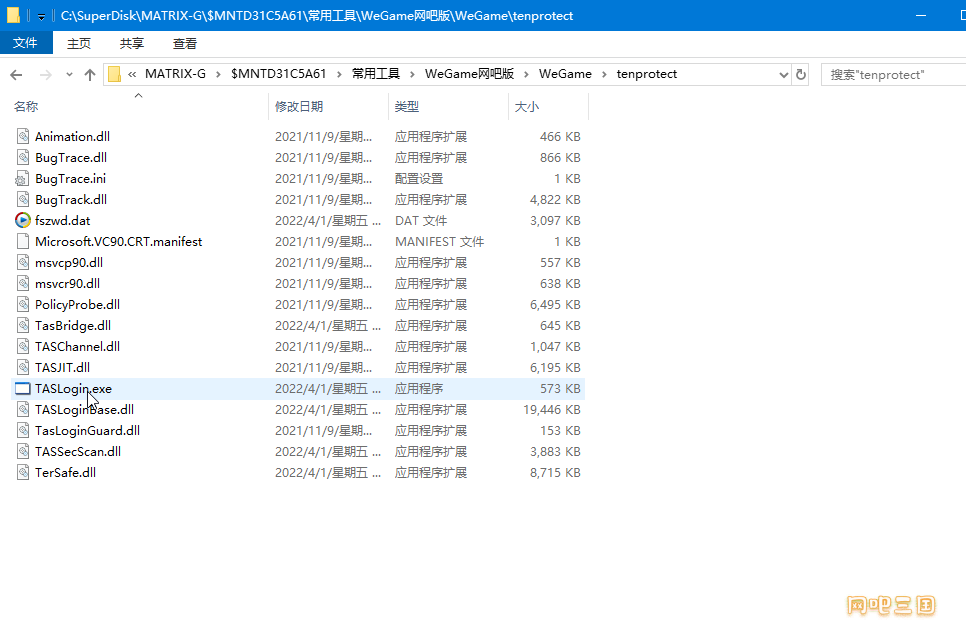Open the 共享 ribbon tab
This screenshot has height=630, width=966.
pyautogui.click(x=132, y=43)
